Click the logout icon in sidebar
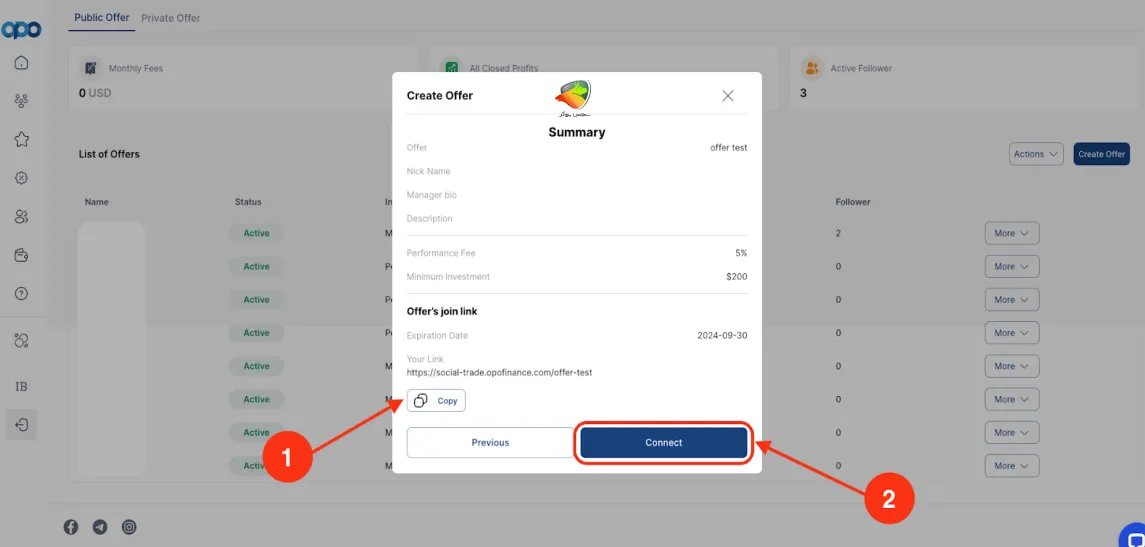Image resolution: width=1145 pixels, height=547 pixels. tap(21, 424)
